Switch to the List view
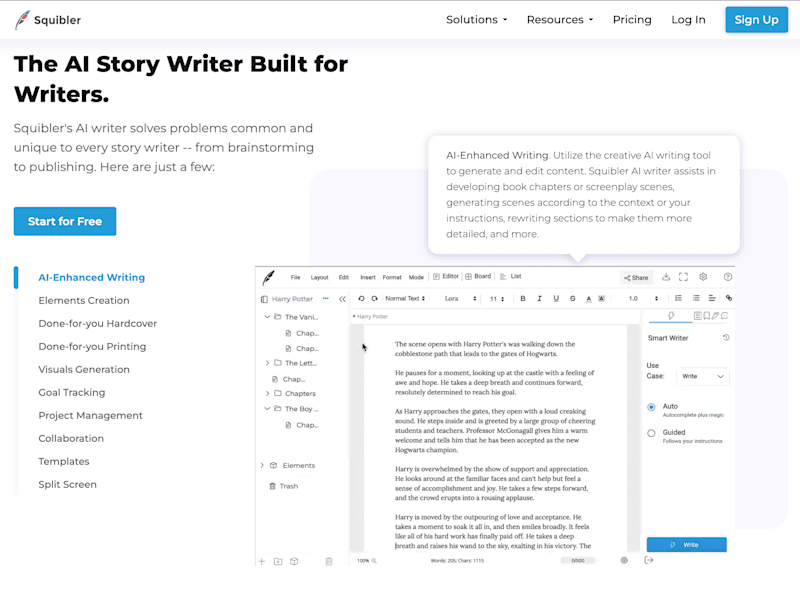Screen dimensions: 800x600 coord(510,277)
